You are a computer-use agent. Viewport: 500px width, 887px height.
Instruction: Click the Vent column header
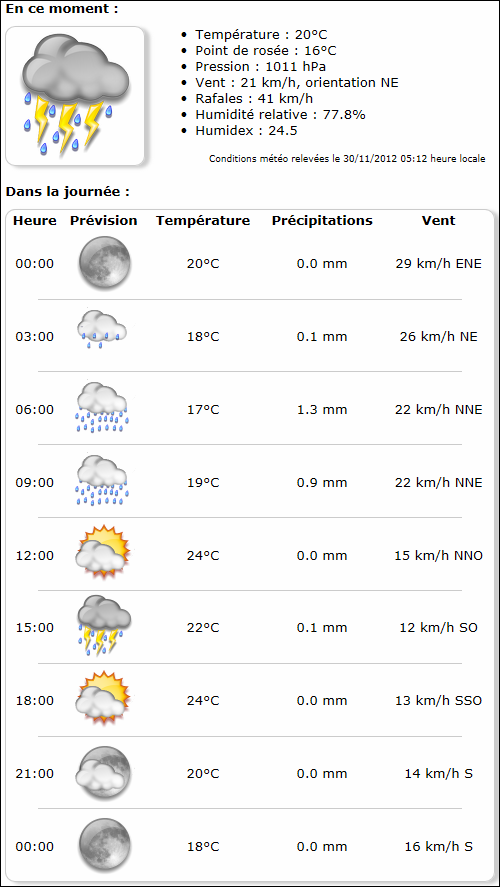438,221
